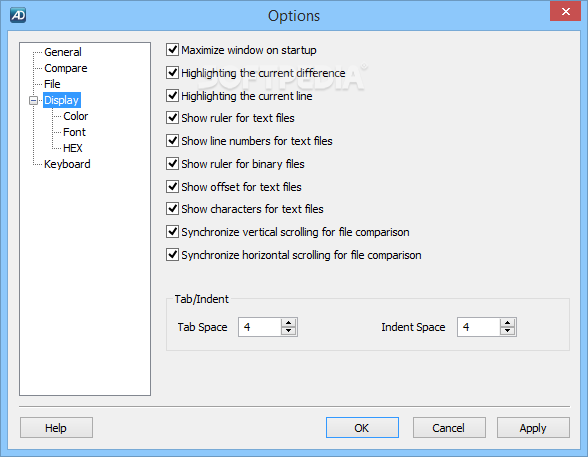
Task: Toggle Highlighting the current difference checkbox
Action: (x=172, y=73)
